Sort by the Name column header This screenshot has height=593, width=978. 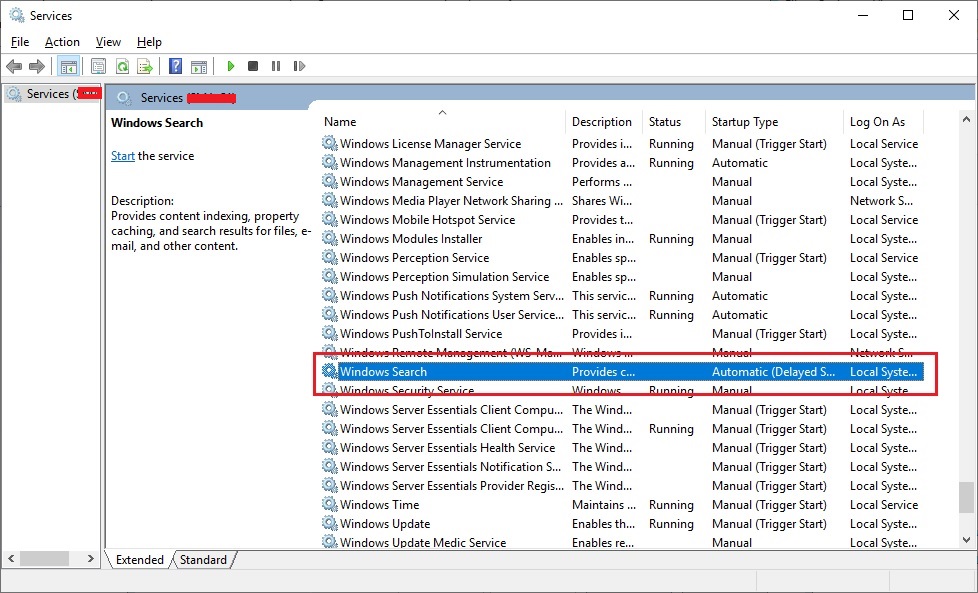(442, 122)
